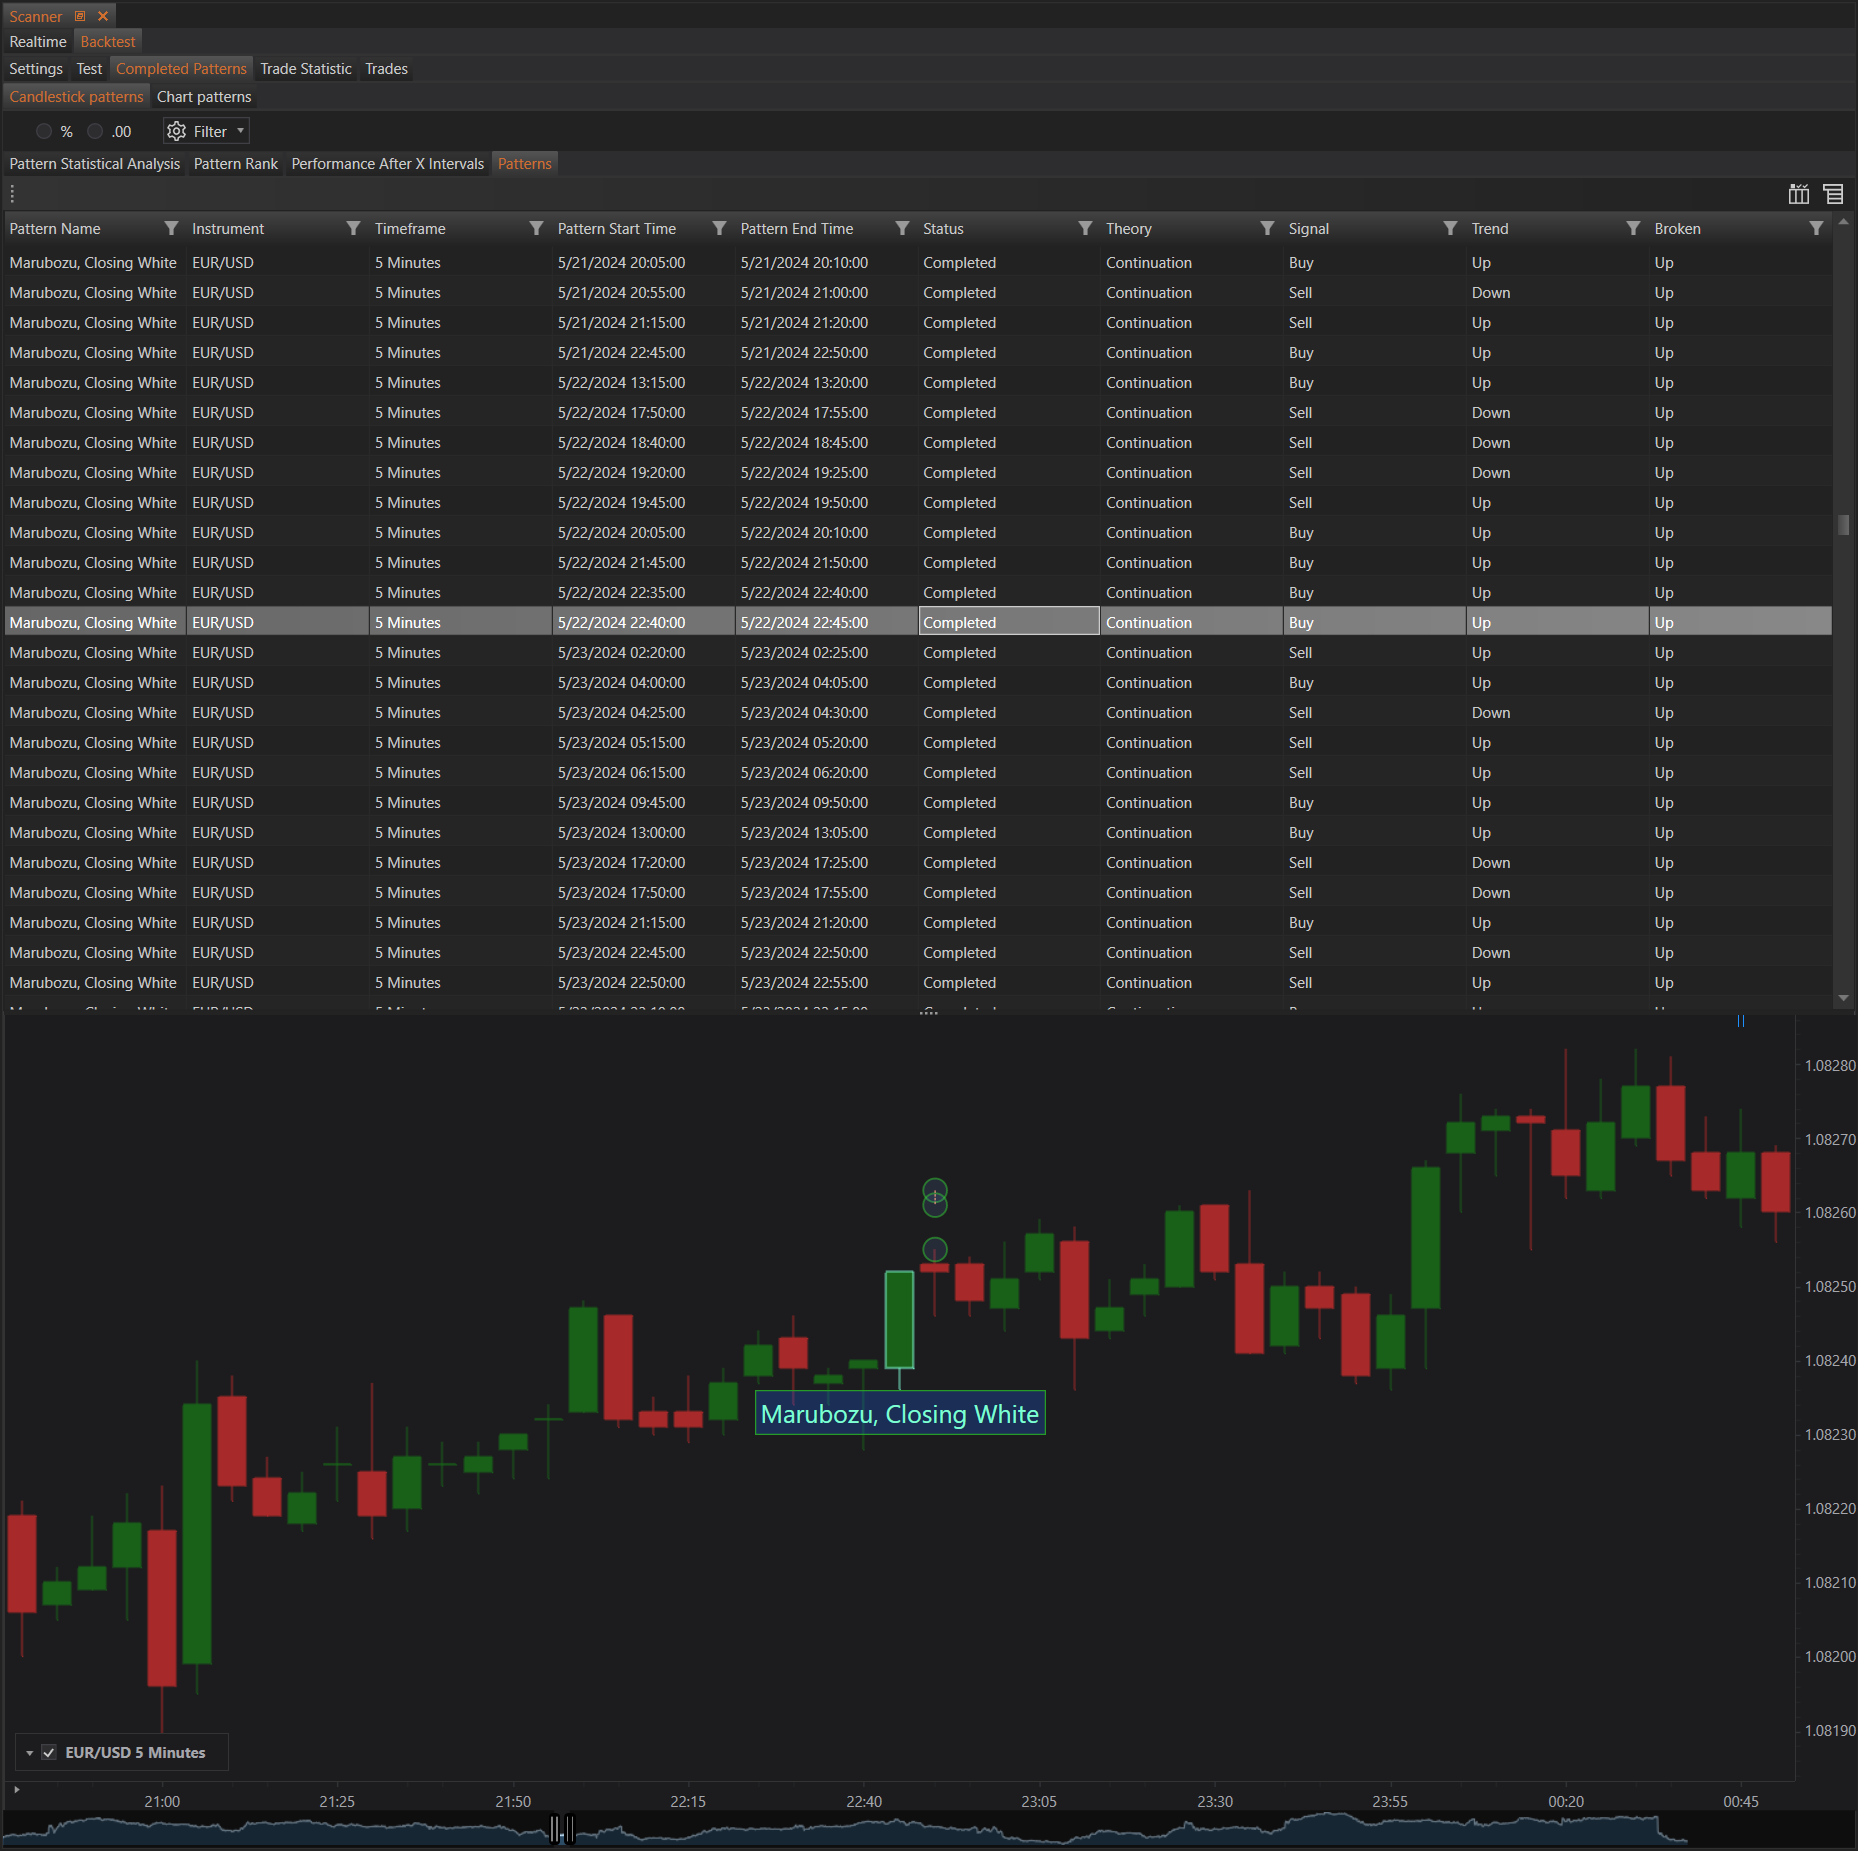Expand the small arrow left of the time axis
Screen dimensions: 1858x1851
[x=16, y=1790]
